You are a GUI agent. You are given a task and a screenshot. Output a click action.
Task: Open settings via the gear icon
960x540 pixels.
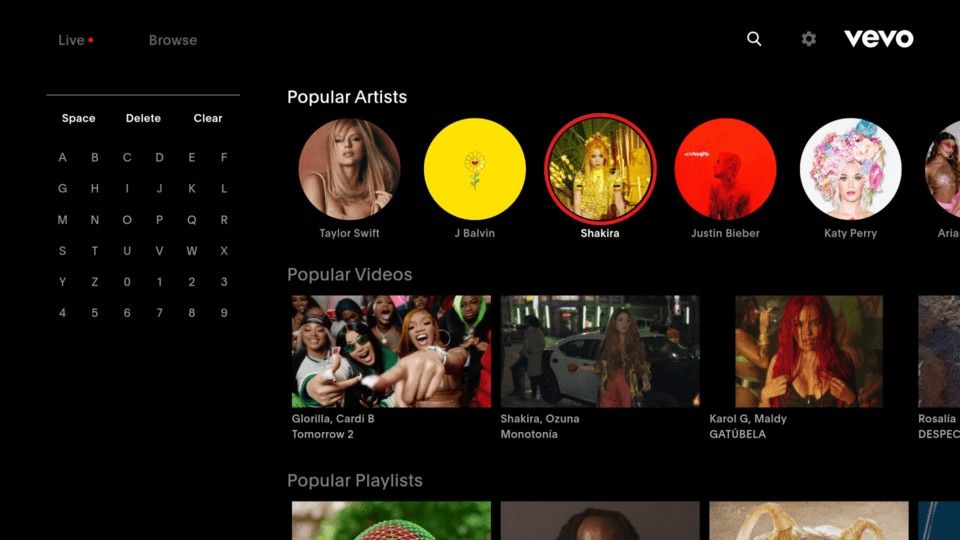click(809, 39)
